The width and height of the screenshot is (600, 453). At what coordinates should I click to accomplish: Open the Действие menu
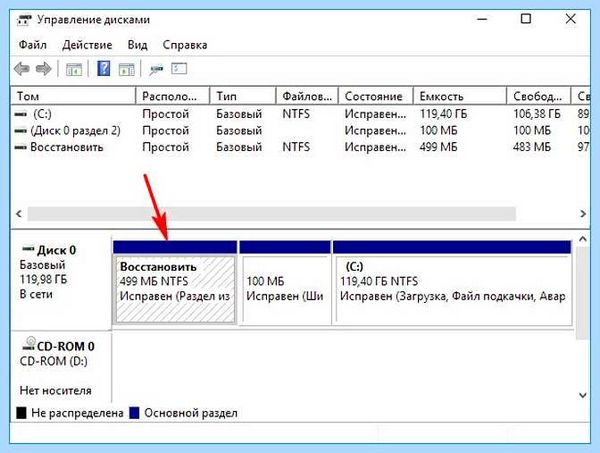[87, 45]
